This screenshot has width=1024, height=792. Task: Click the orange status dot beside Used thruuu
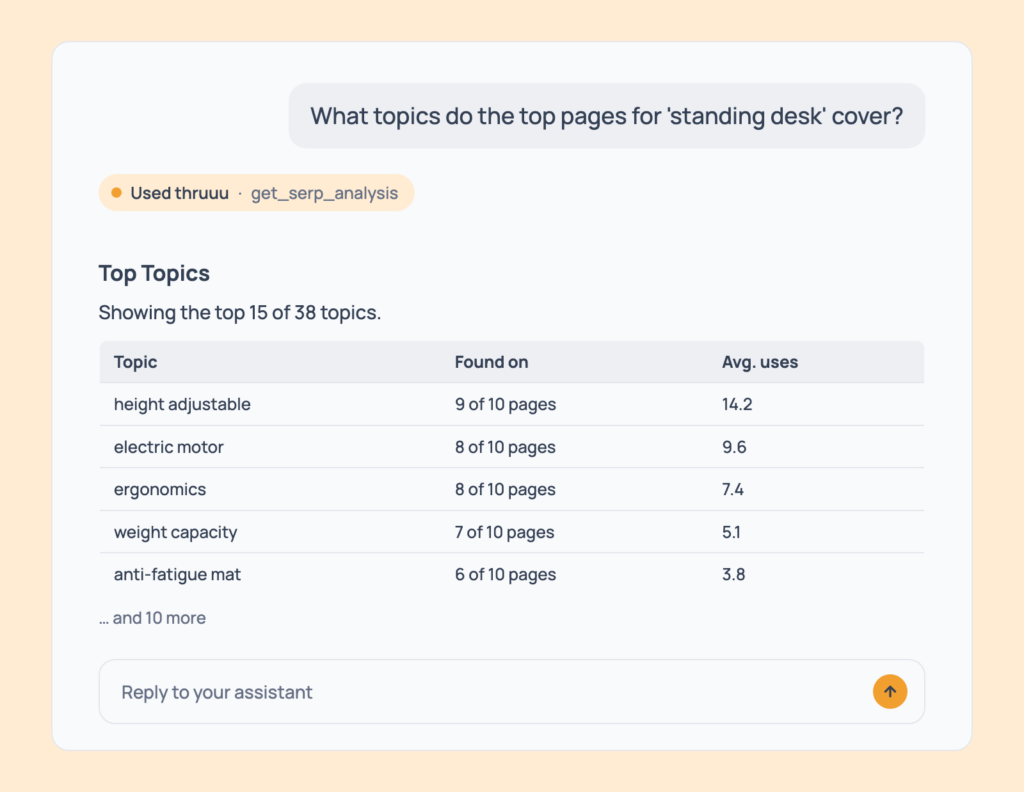tap(116, 193)
